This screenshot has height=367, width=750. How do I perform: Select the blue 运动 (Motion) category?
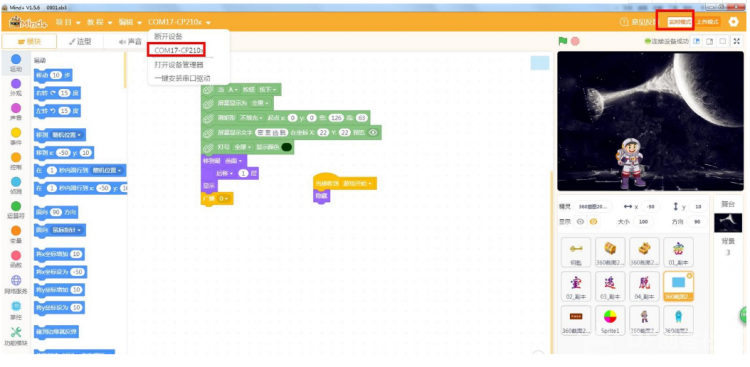click(x=16, y=63)
